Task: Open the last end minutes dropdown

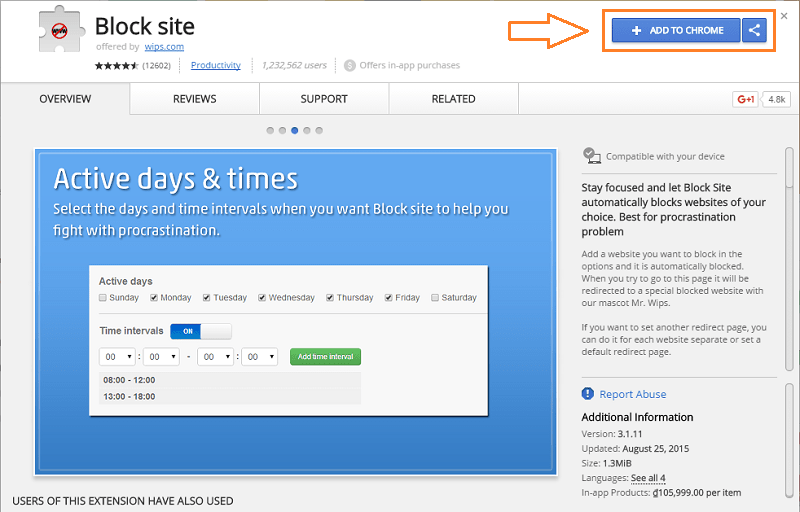Action: (x=260, y=357)
